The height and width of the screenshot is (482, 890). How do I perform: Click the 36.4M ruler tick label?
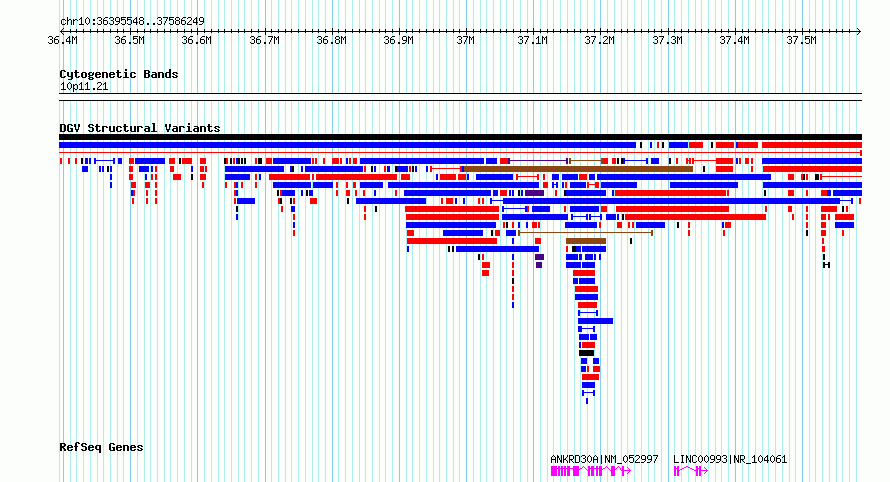(62, 40)
